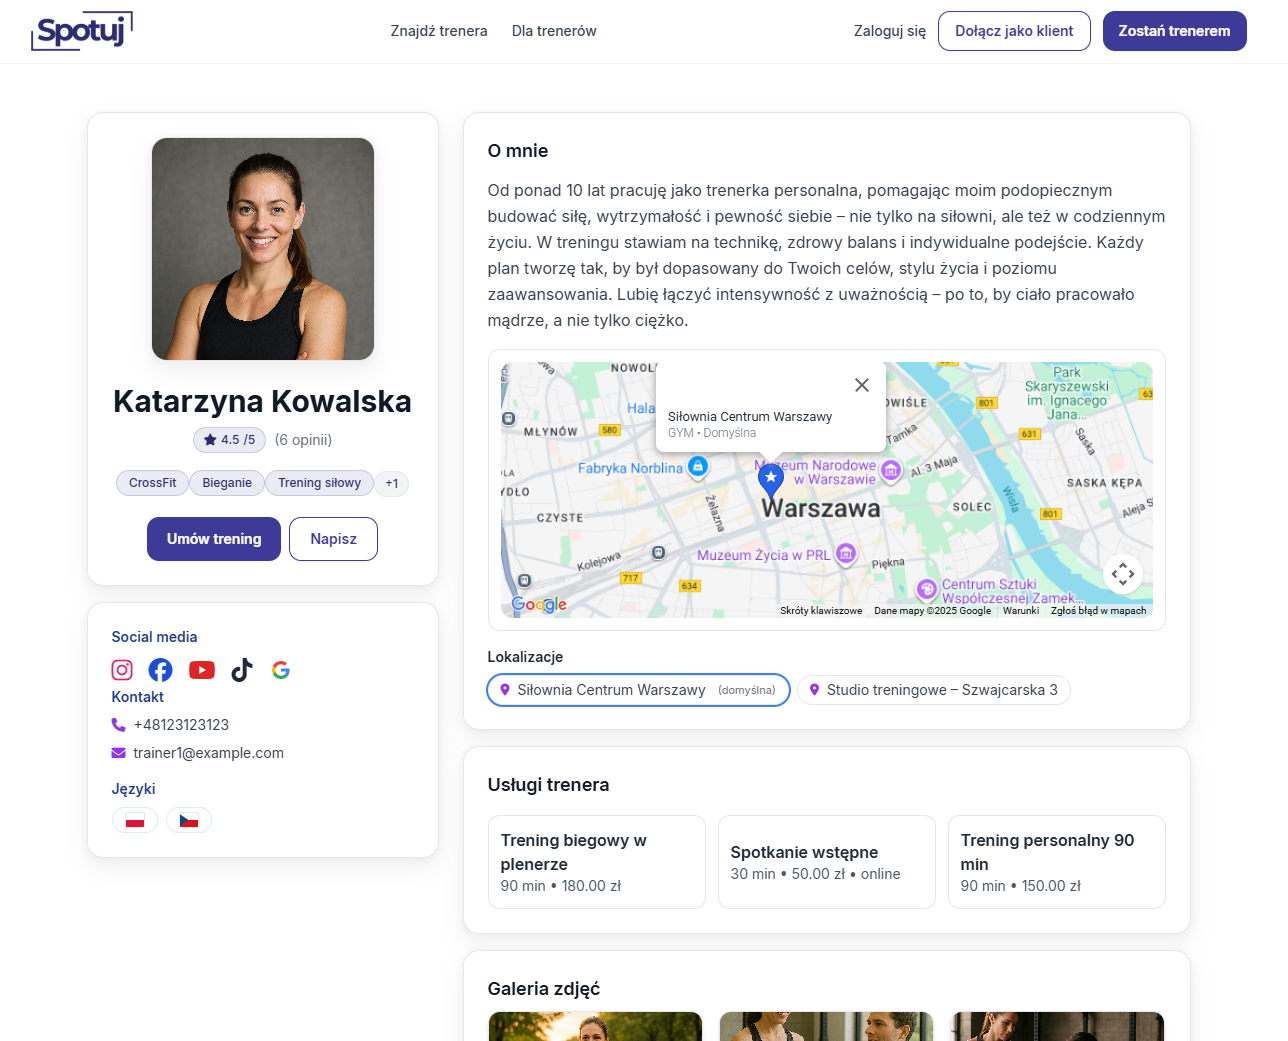
Task: Click the email envelope icon next to trainer1@example.com
Action: coord(119,753)
